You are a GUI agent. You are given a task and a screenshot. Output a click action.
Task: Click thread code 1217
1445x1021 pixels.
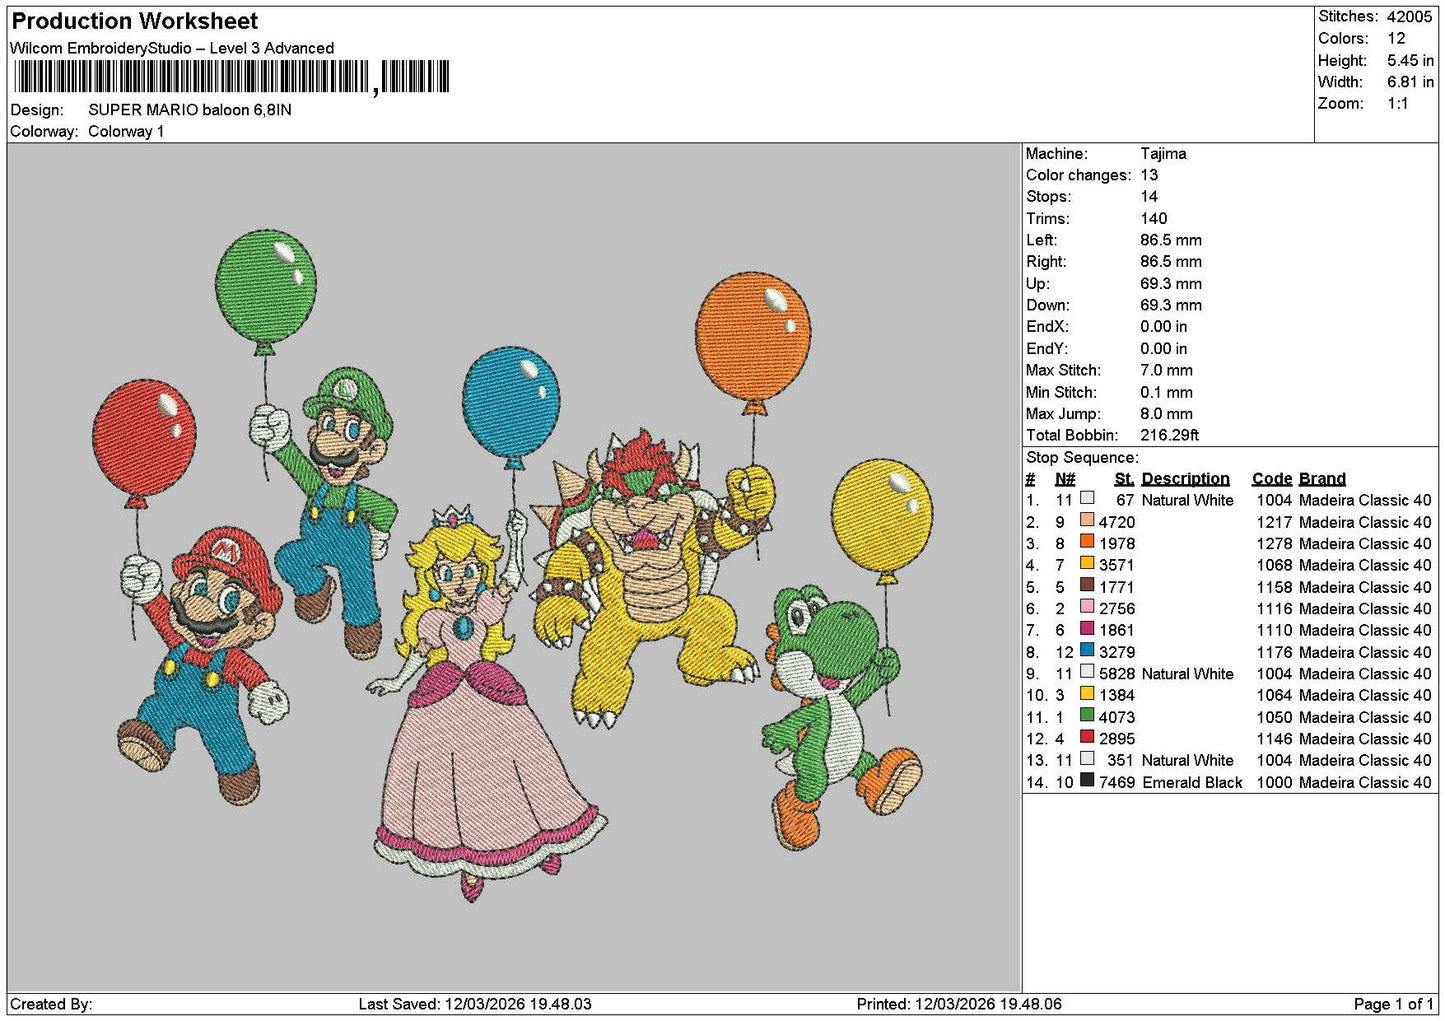pyautogui.click(x=1274, y=522)
